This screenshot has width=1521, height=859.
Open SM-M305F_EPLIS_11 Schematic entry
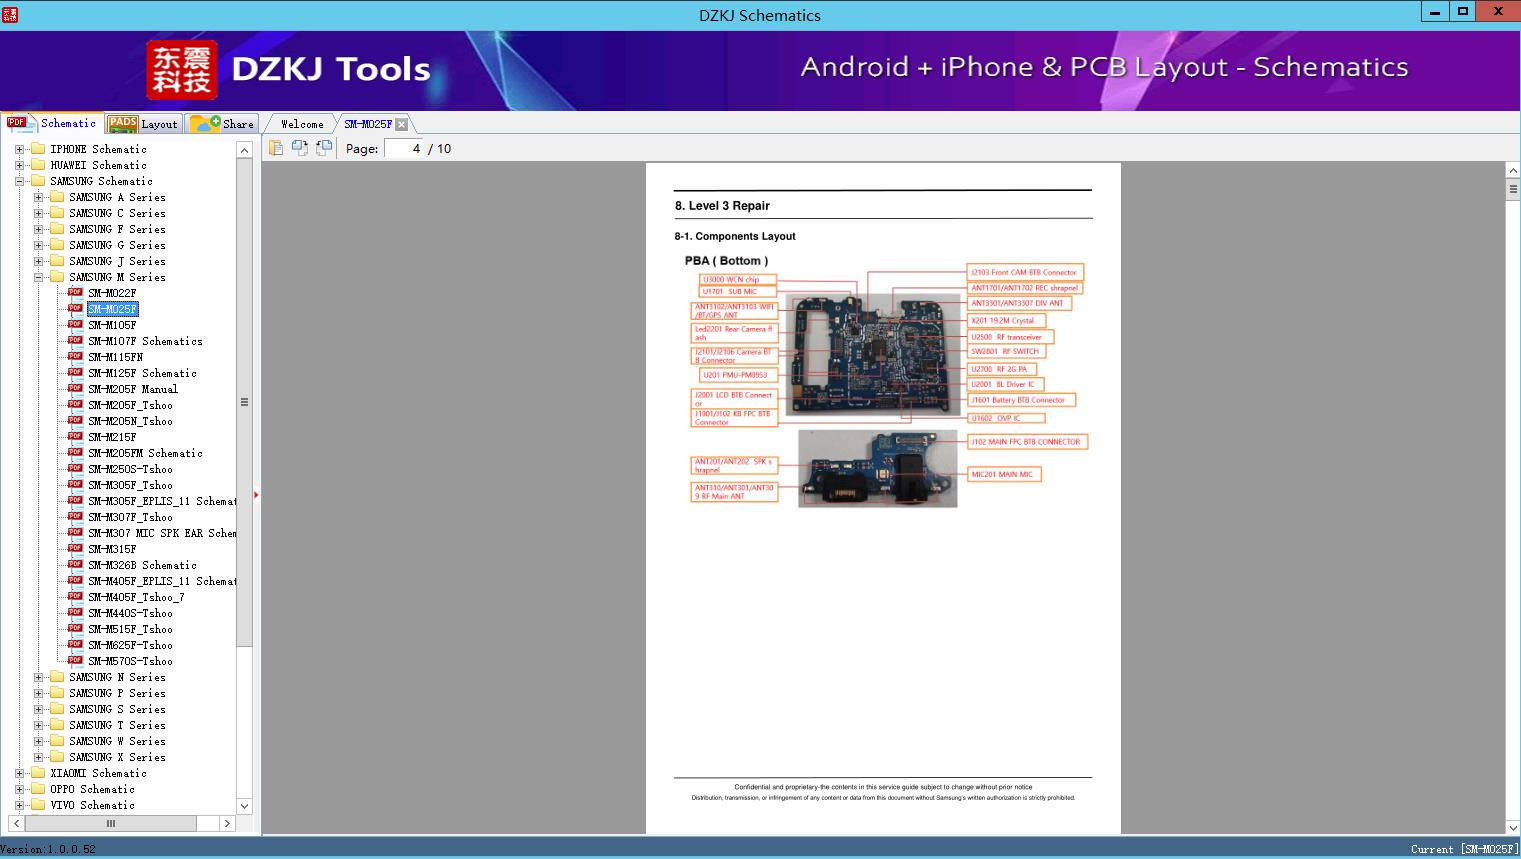162,501
